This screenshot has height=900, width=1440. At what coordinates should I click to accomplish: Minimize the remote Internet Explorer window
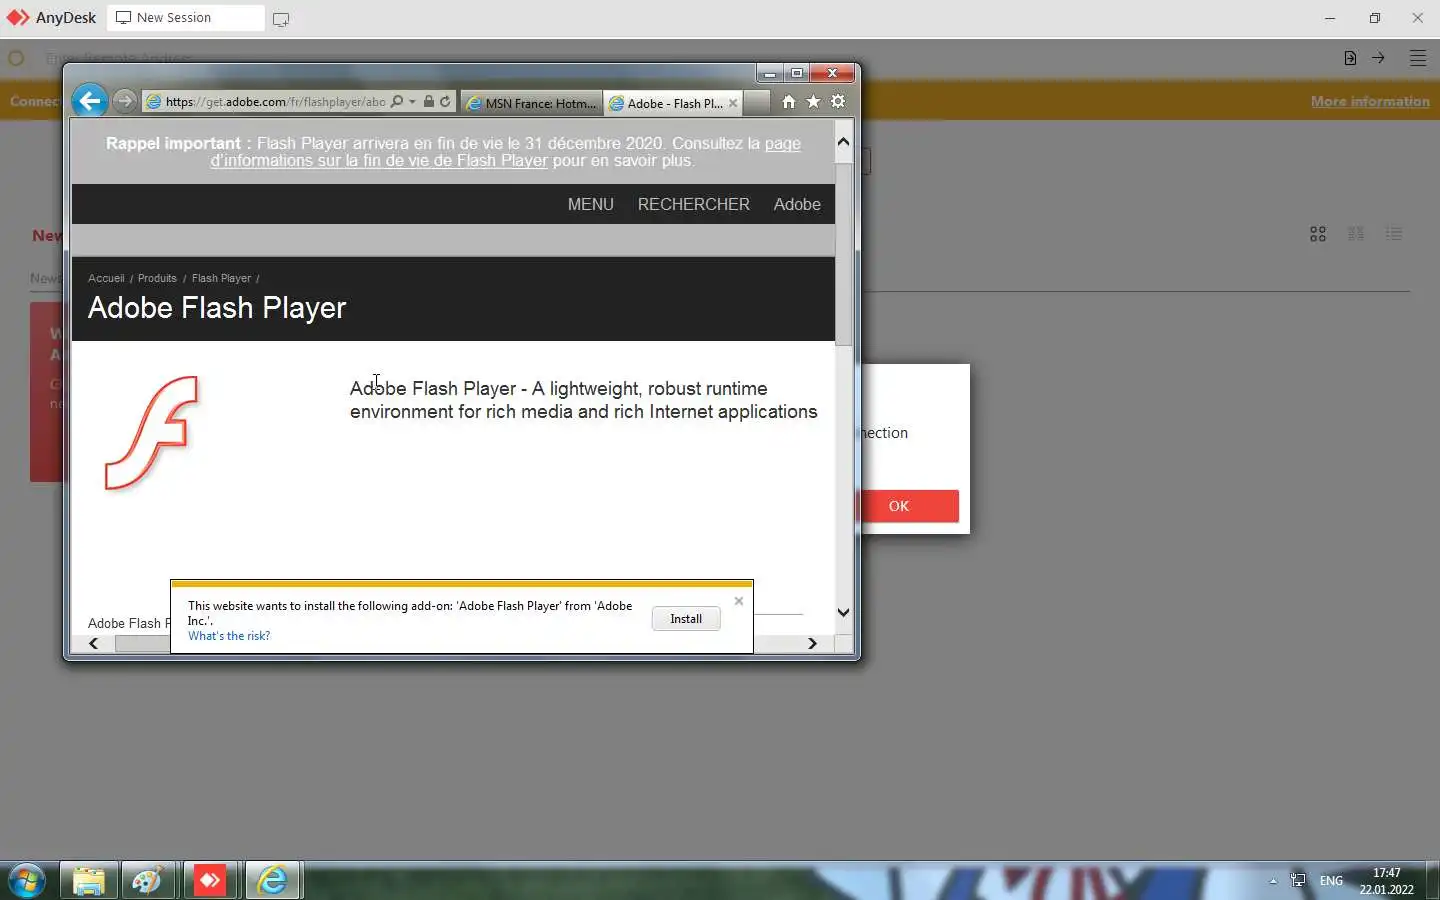[x=770, y=73]
